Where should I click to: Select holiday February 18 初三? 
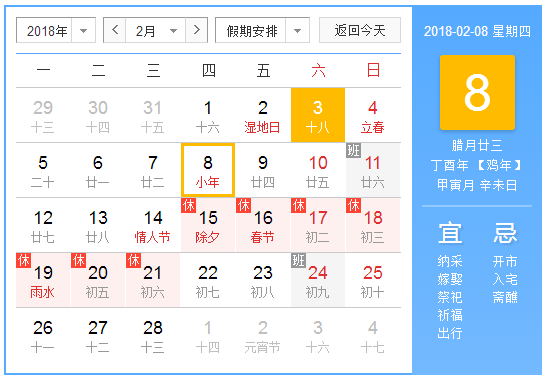[x=373, y=225]
